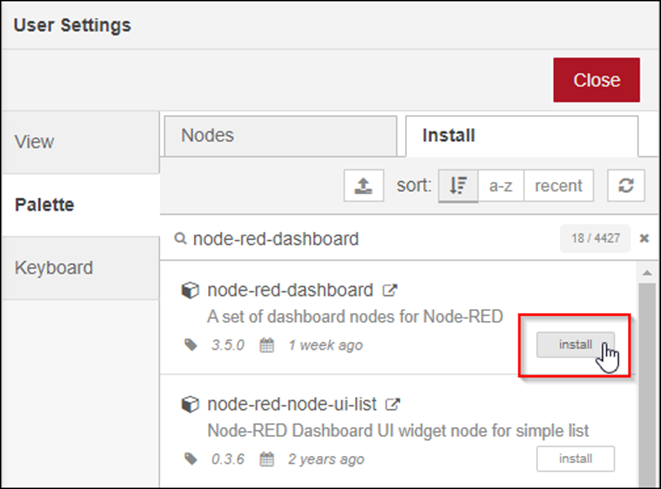The image size is (661, 489).
Task: Switch to the Nodes tab
Action: [281, 136]
